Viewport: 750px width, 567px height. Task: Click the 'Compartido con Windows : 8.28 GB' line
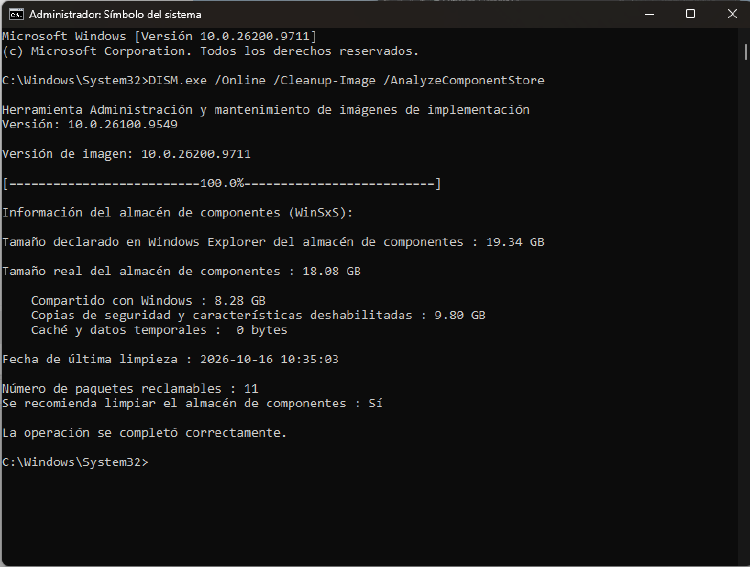pos(148,301)
